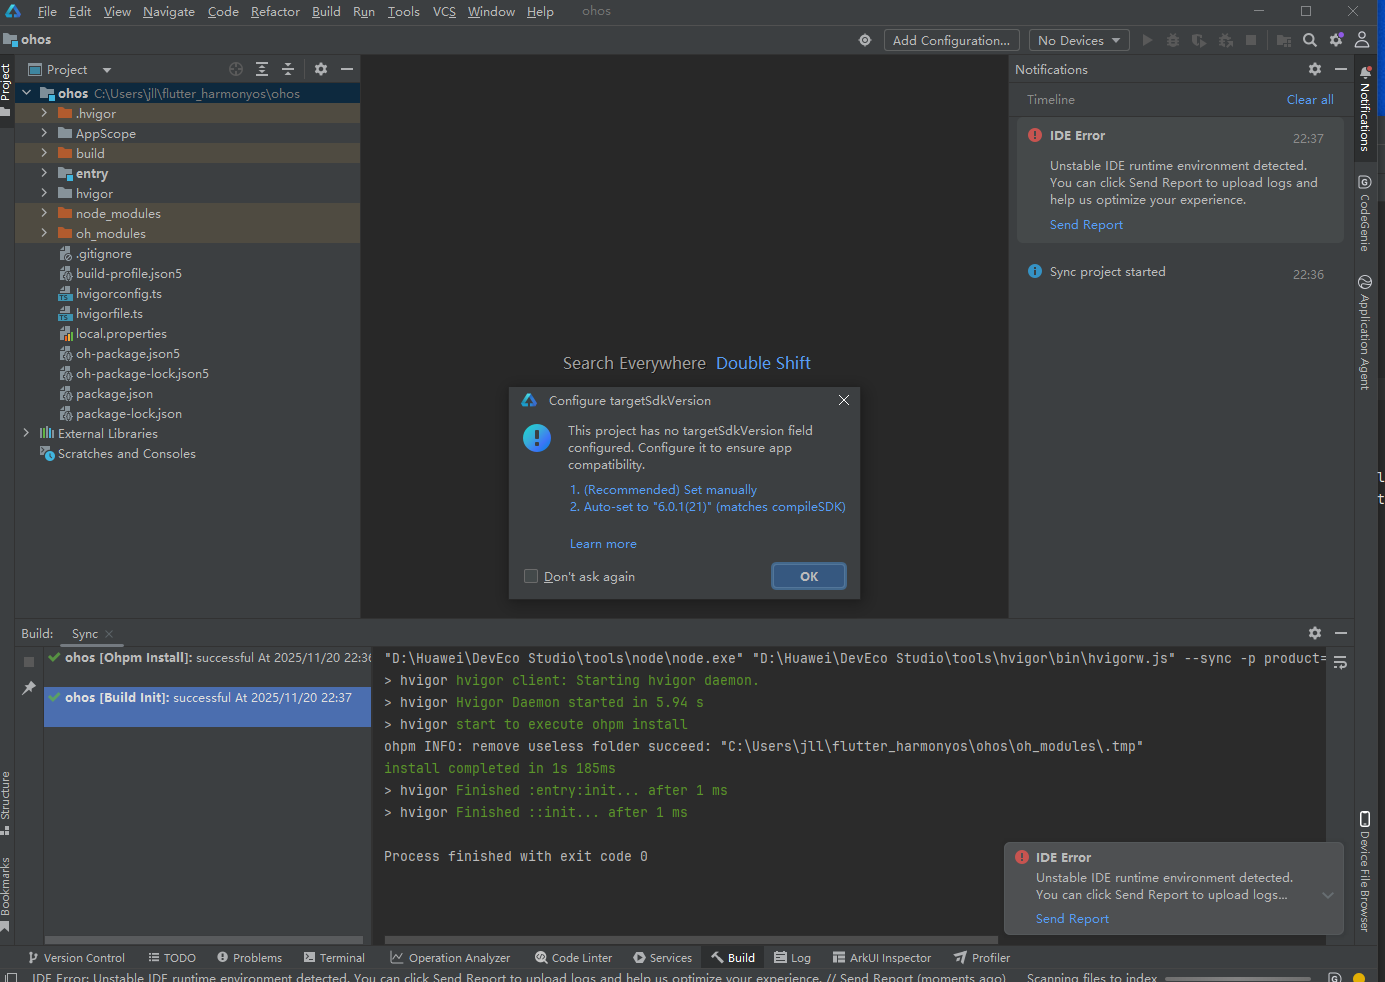Viewport: 1385px width, 982px height.
Task: Open the Notifications panel settings gear
Action: pyautogui.click(x=1315, y=69)
